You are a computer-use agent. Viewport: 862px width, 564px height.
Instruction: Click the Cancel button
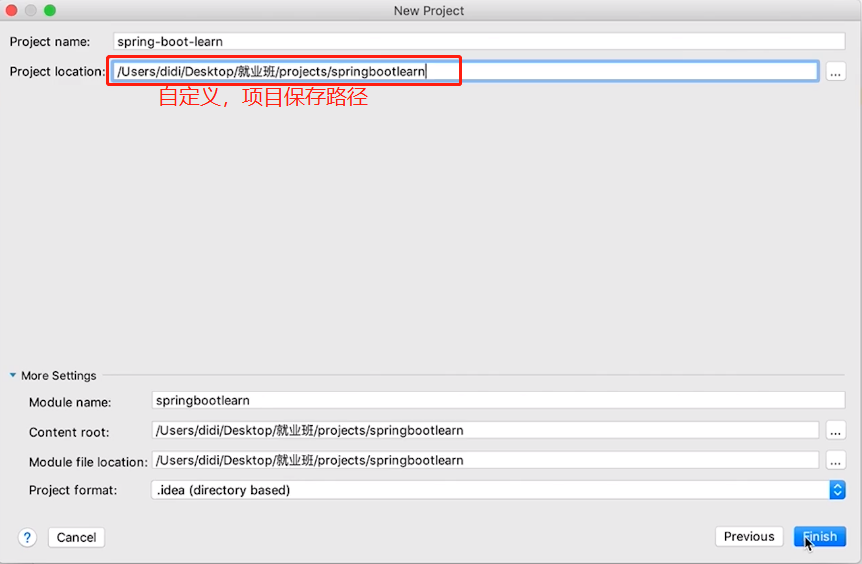tap(76, 537)
